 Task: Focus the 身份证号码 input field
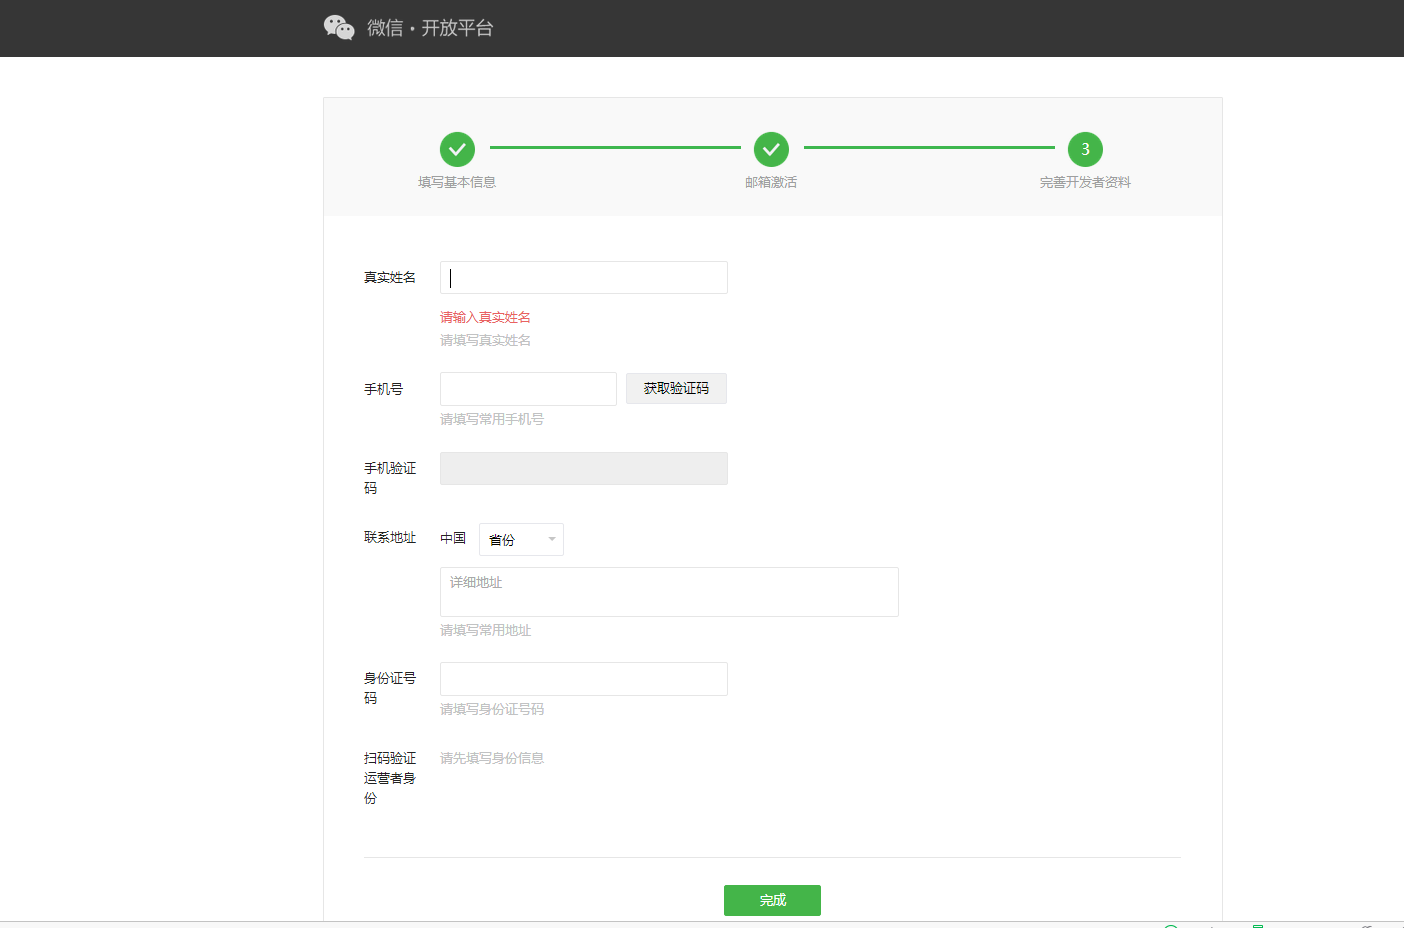click(x=584, y=679)
